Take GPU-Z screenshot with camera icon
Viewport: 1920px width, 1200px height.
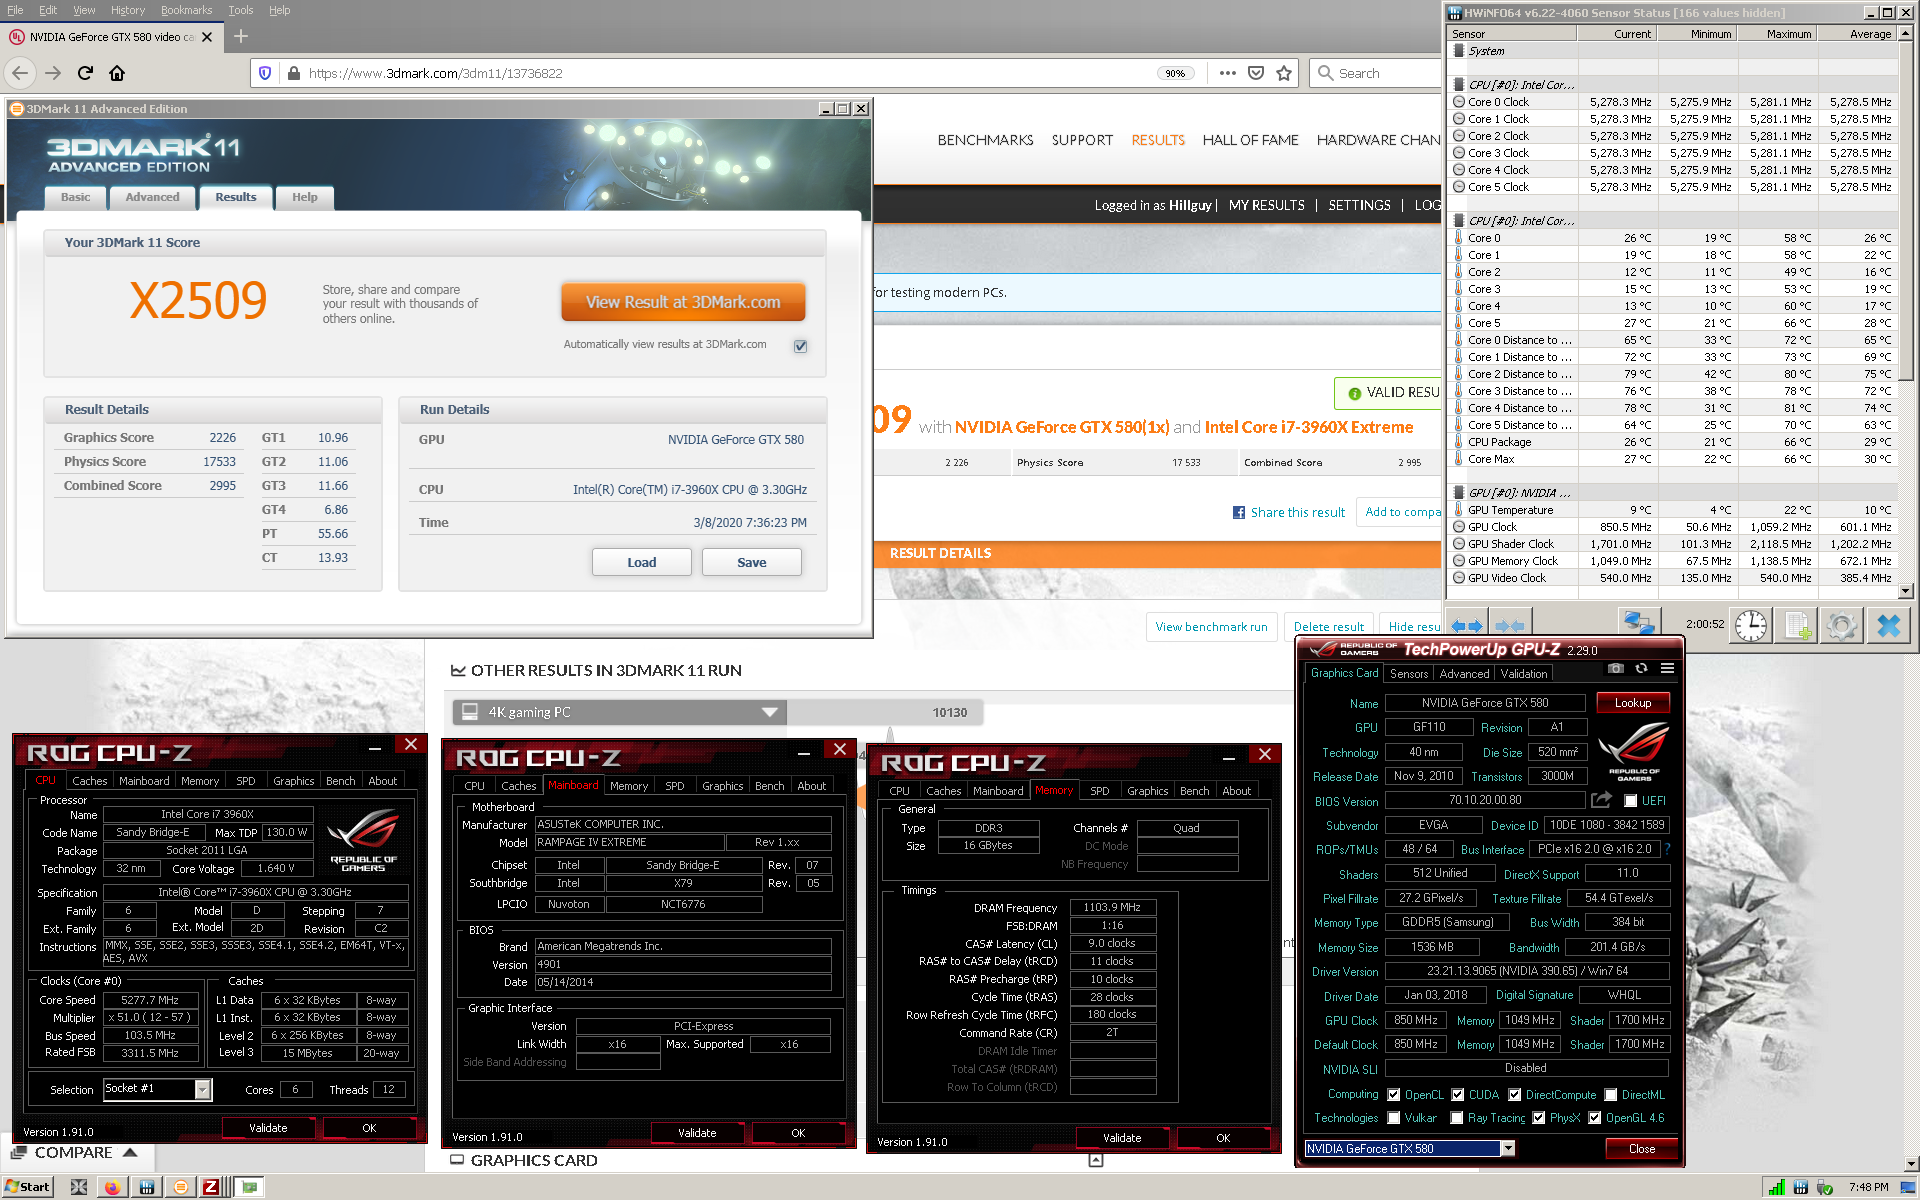click(1615, 668)
